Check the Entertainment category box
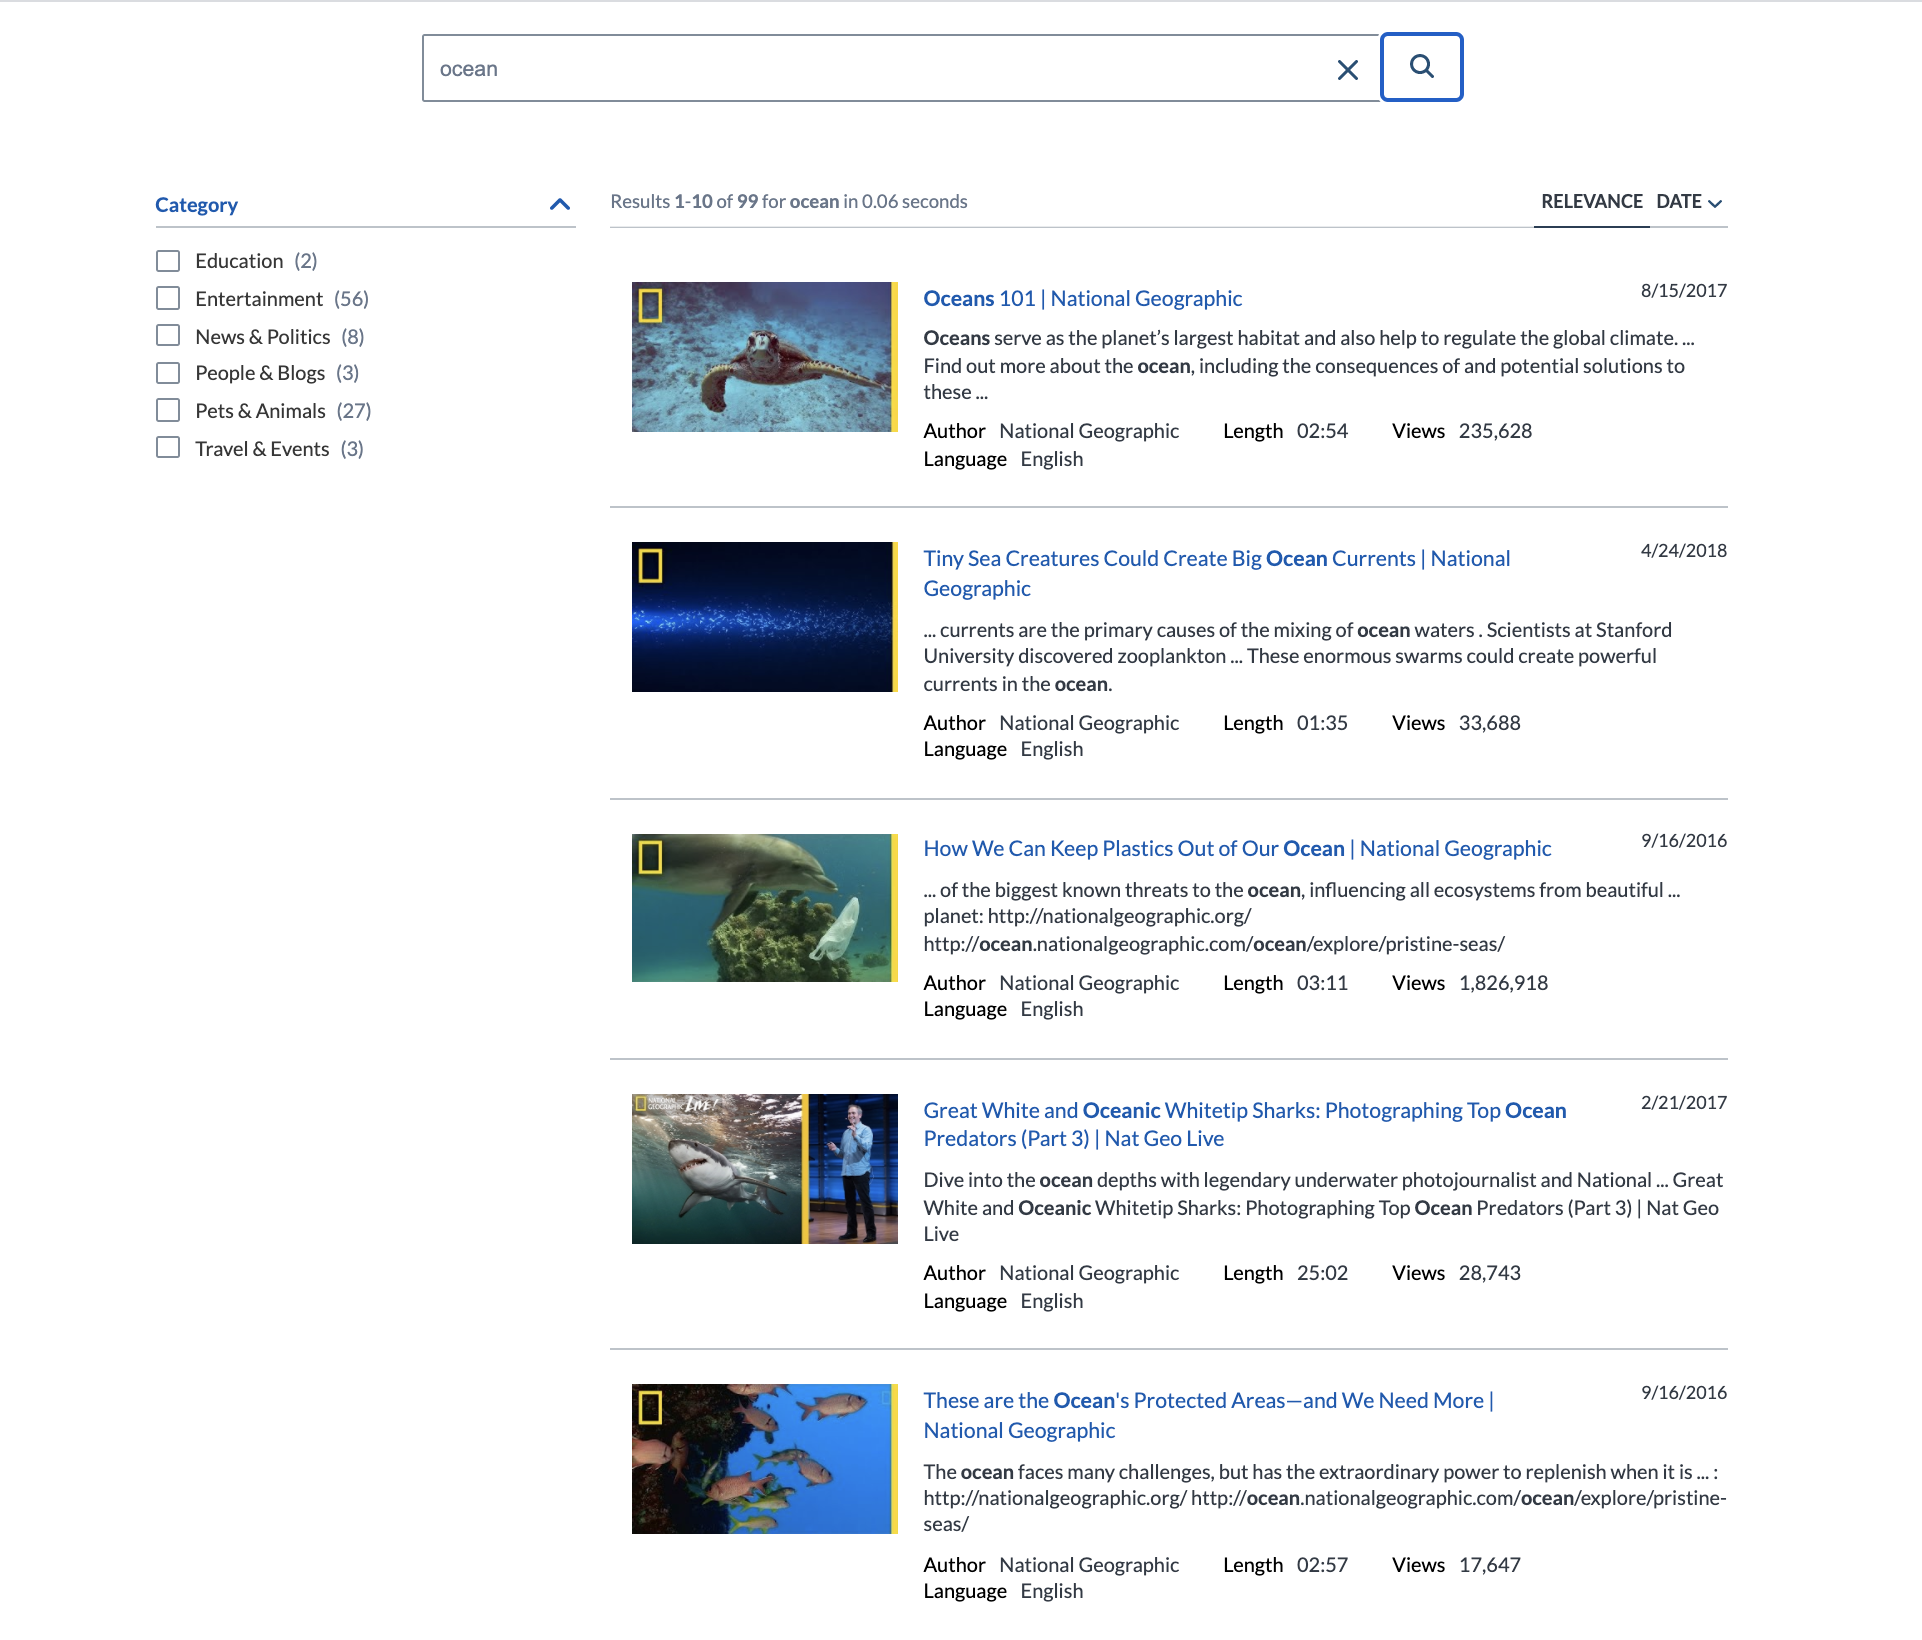The width and height of the screenshot is (1922, 1640). click(x=168, y=299)
